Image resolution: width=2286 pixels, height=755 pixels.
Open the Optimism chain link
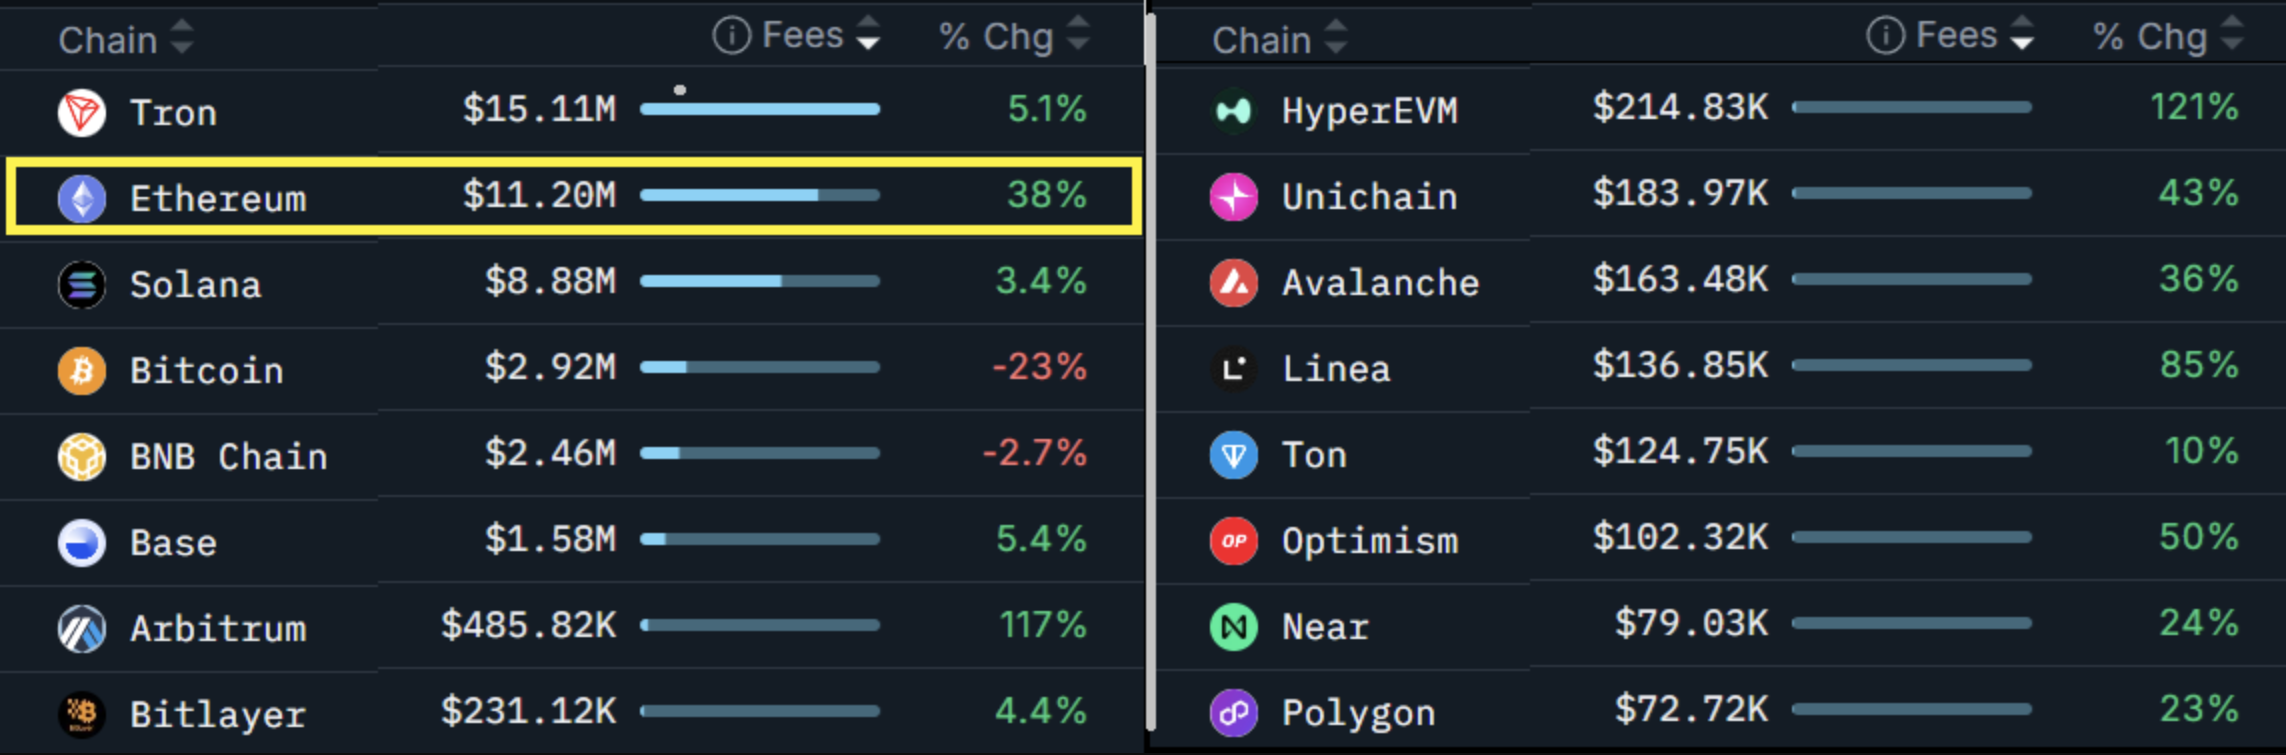pyautogui.click(x=1370, y=540)
